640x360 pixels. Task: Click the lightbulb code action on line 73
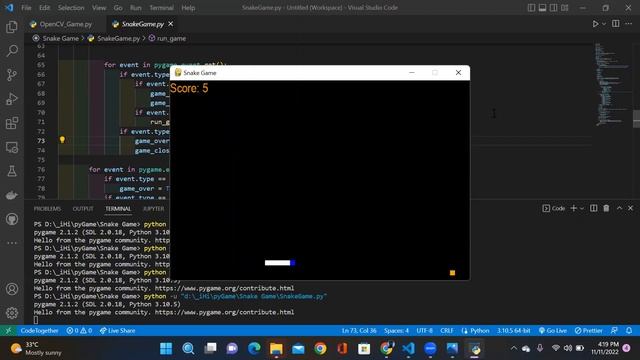coord(62,140)
